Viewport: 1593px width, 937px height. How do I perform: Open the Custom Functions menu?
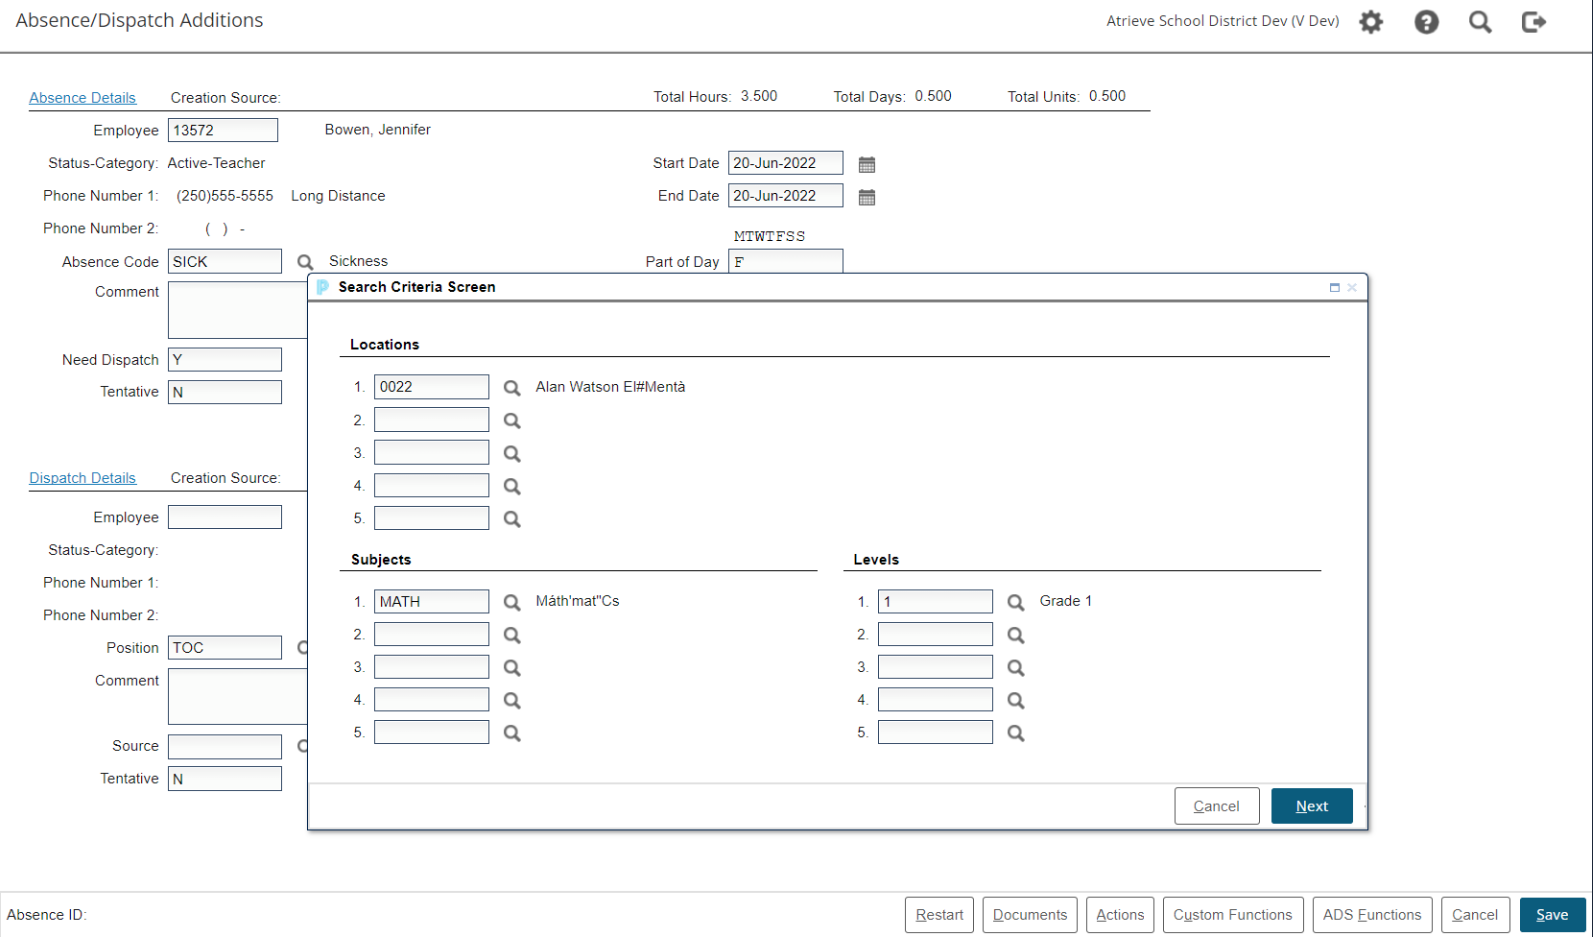pos(1232,915)
